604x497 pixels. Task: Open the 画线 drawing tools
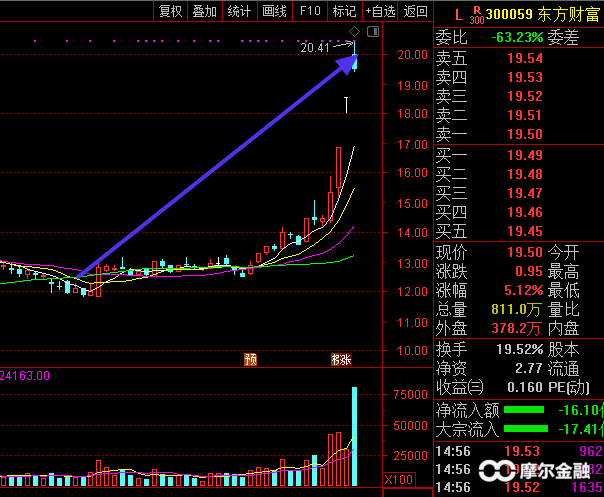click(274, 11)
